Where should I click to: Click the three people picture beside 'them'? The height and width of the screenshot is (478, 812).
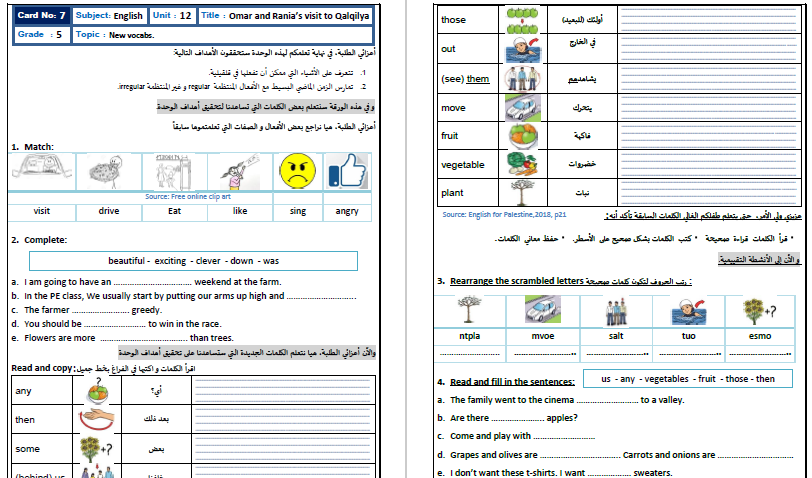[x=522, y=79]
